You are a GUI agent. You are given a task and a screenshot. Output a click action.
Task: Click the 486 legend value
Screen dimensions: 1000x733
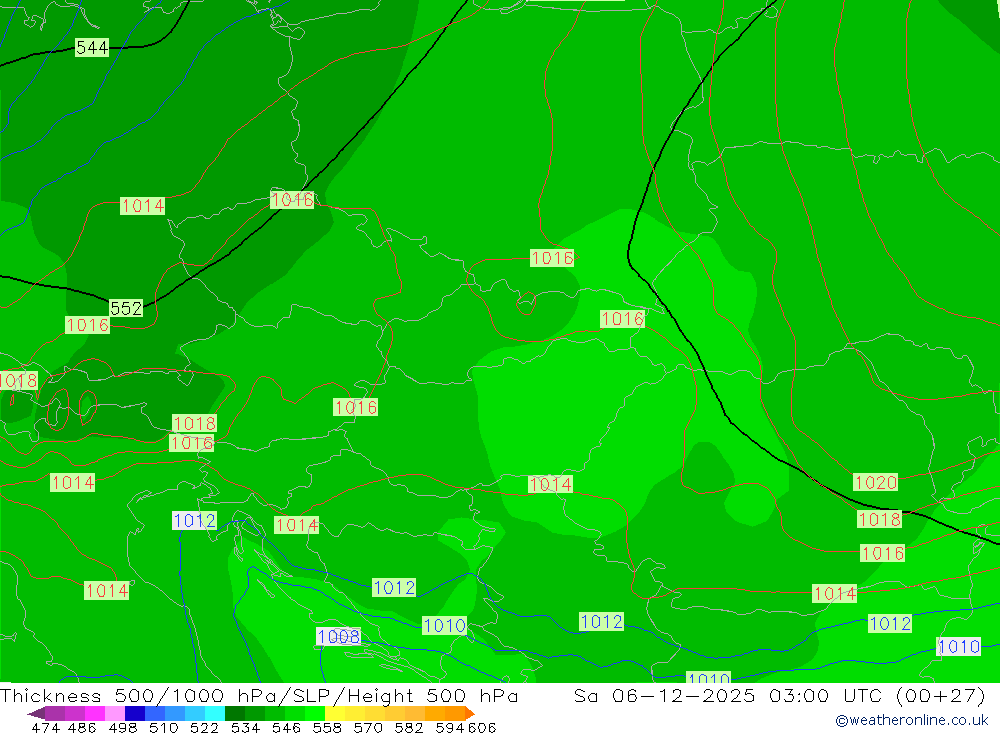[82, 727]
